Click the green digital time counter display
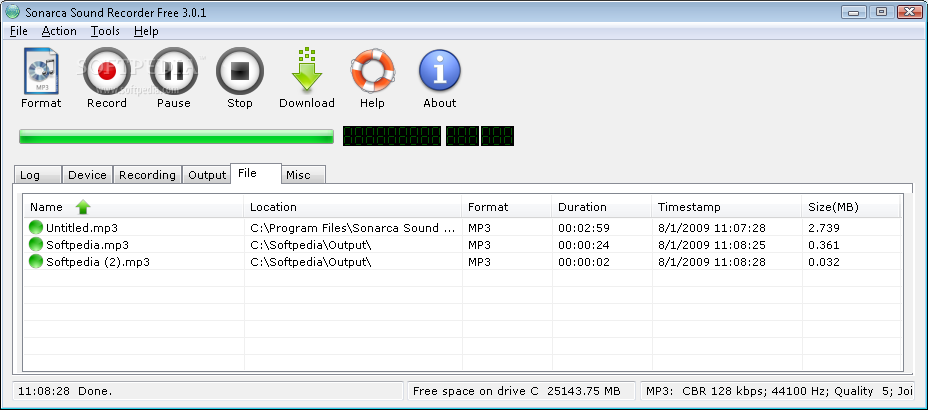Viewport: 928px width, 410px height. click(428, 136)
